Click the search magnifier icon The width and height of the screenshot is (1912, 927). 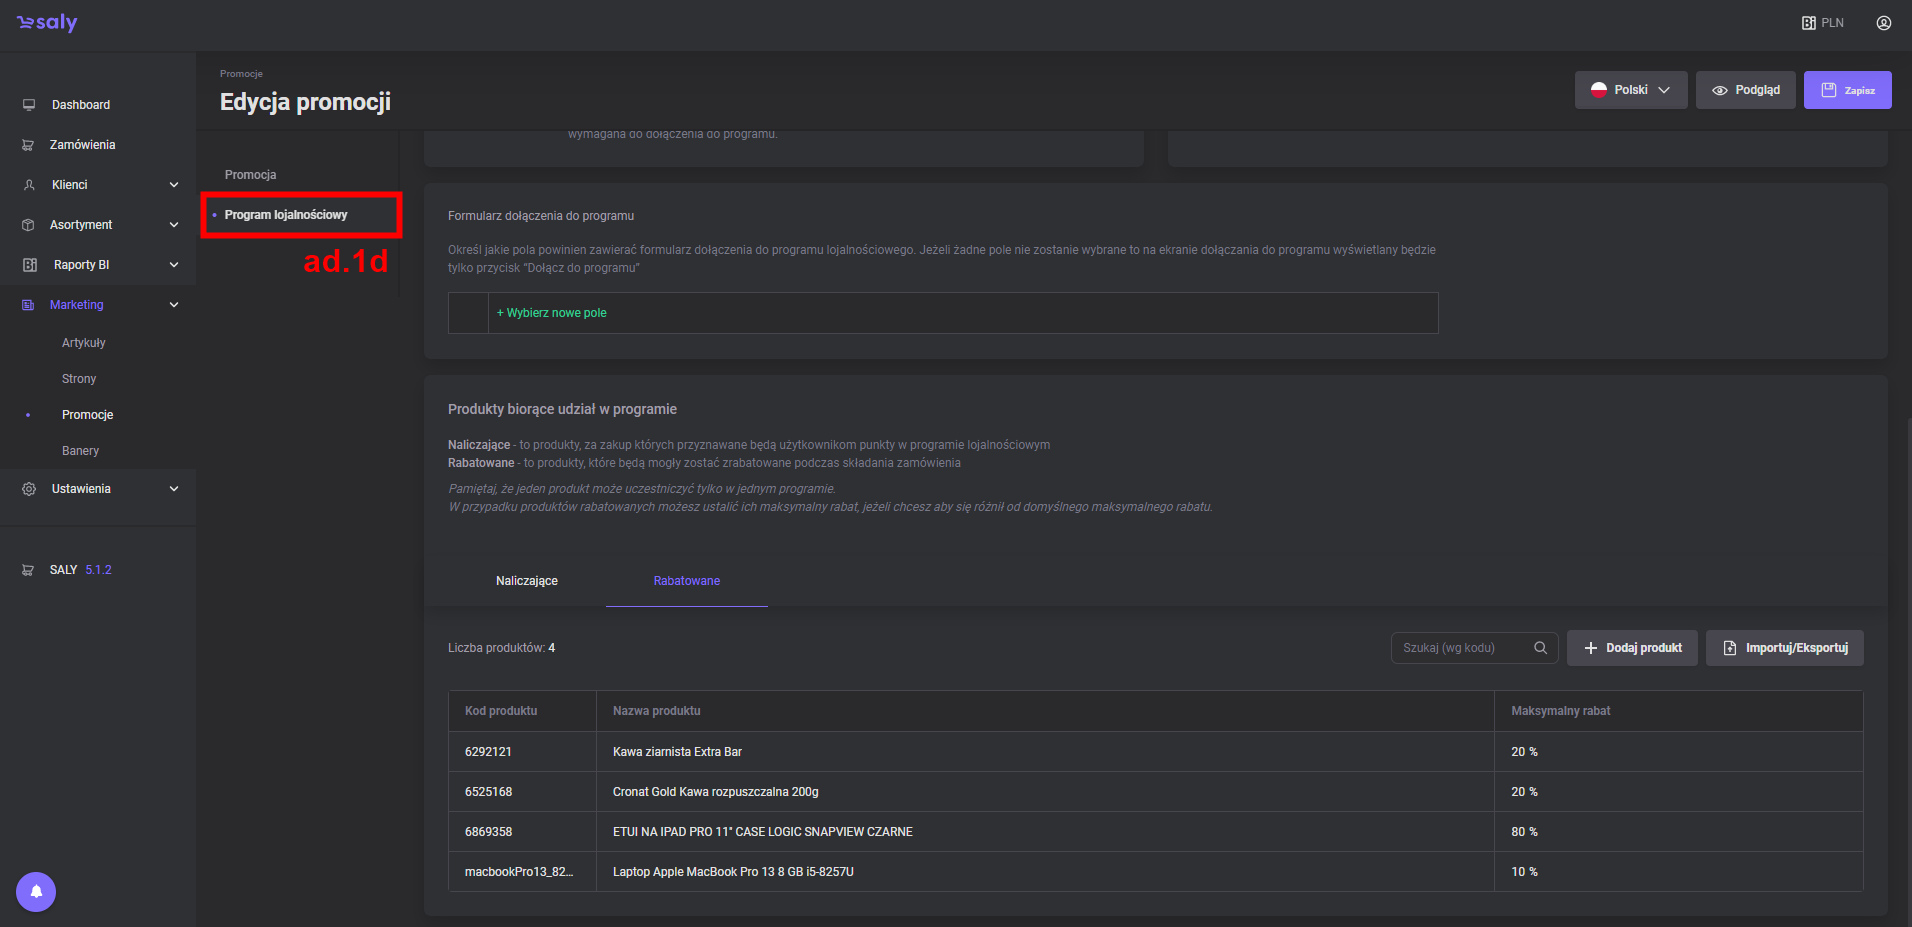1540,648
